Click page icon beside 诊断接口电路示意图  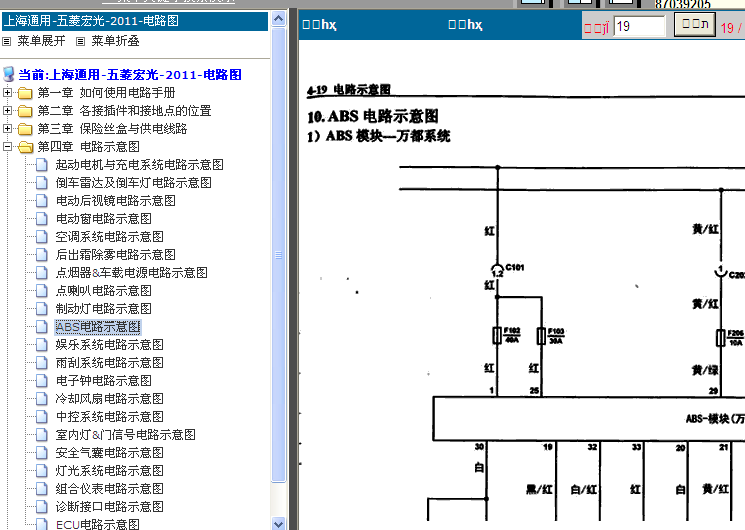[x=42, y=507]
